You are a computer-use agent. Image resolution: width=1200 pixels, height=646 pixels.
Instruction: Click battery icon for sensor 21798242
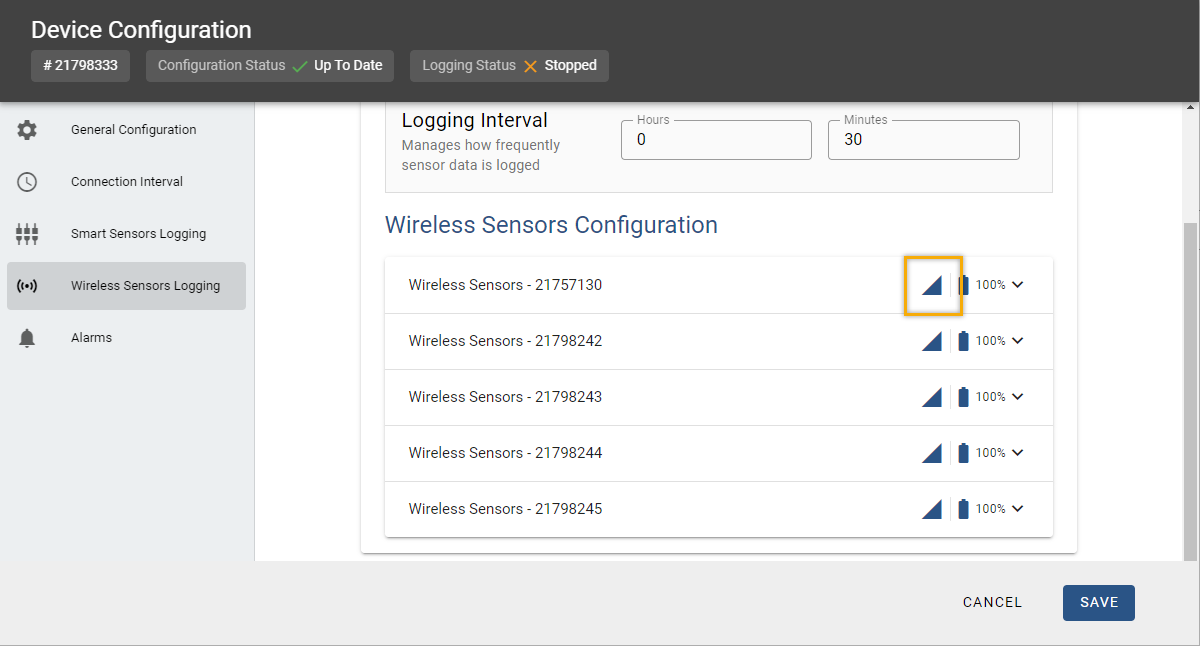click(964, 341)
